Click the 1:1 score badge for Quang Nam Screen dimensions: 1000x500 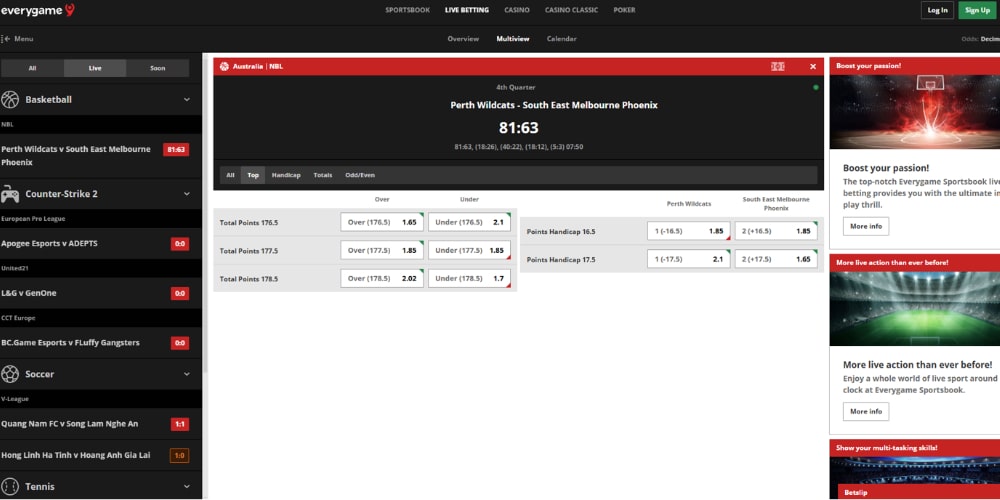click(179, 424)
